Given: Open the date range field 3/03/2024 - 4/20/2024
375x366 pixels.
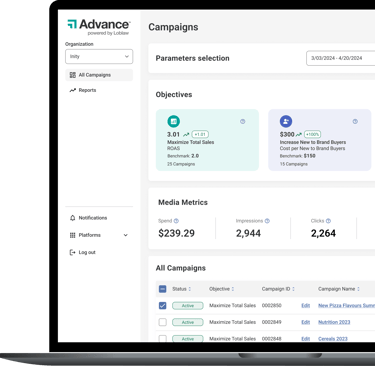Looking at the screenshot, I should click(341, 58).
